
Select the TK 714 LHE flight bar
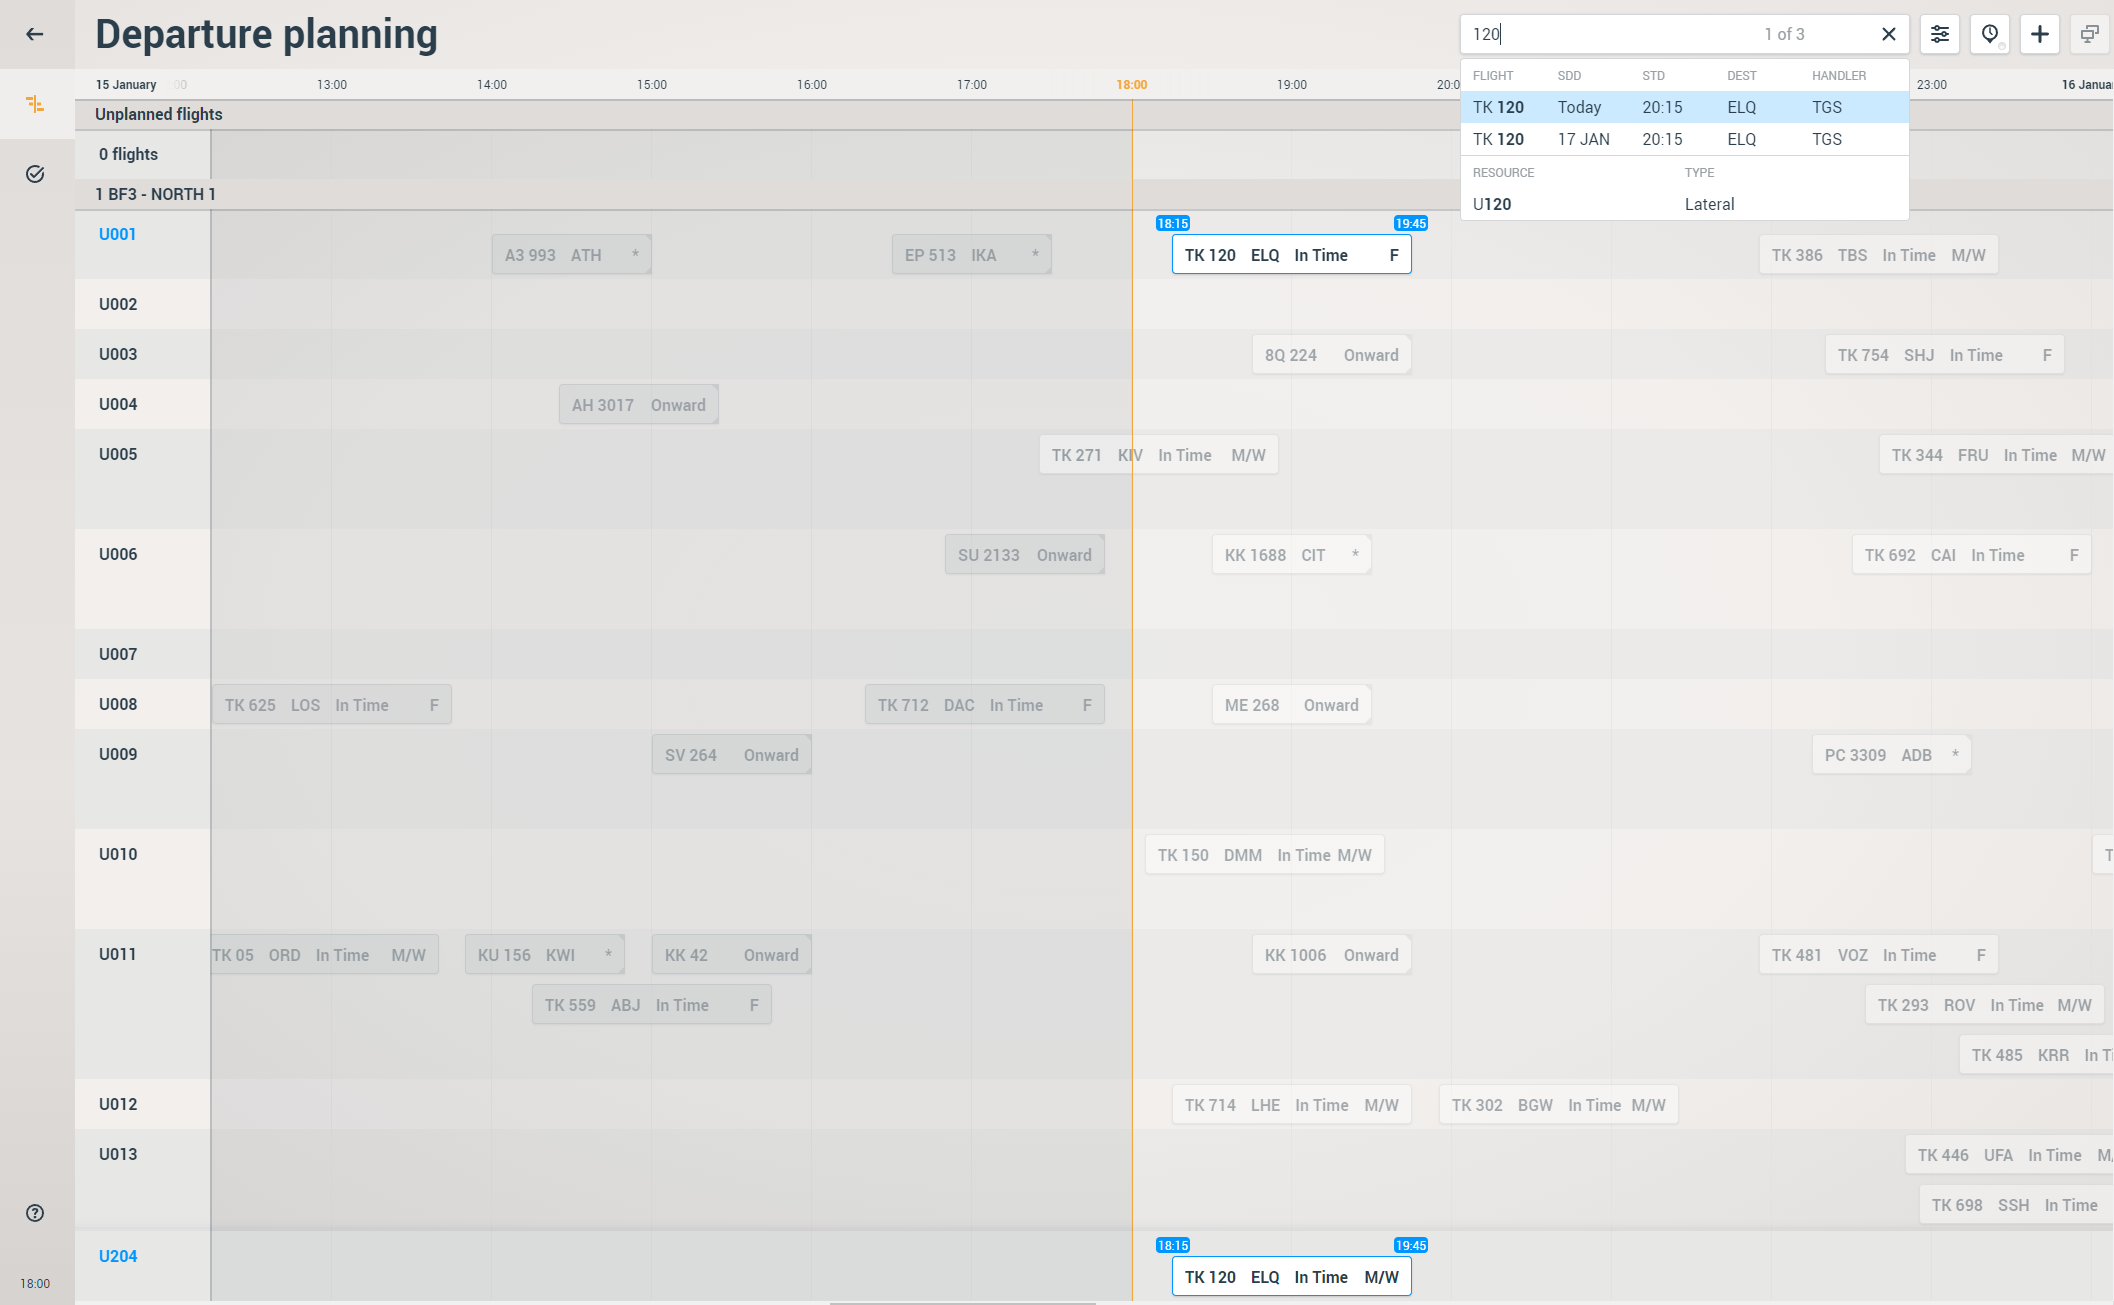tap(1292, 1105)
